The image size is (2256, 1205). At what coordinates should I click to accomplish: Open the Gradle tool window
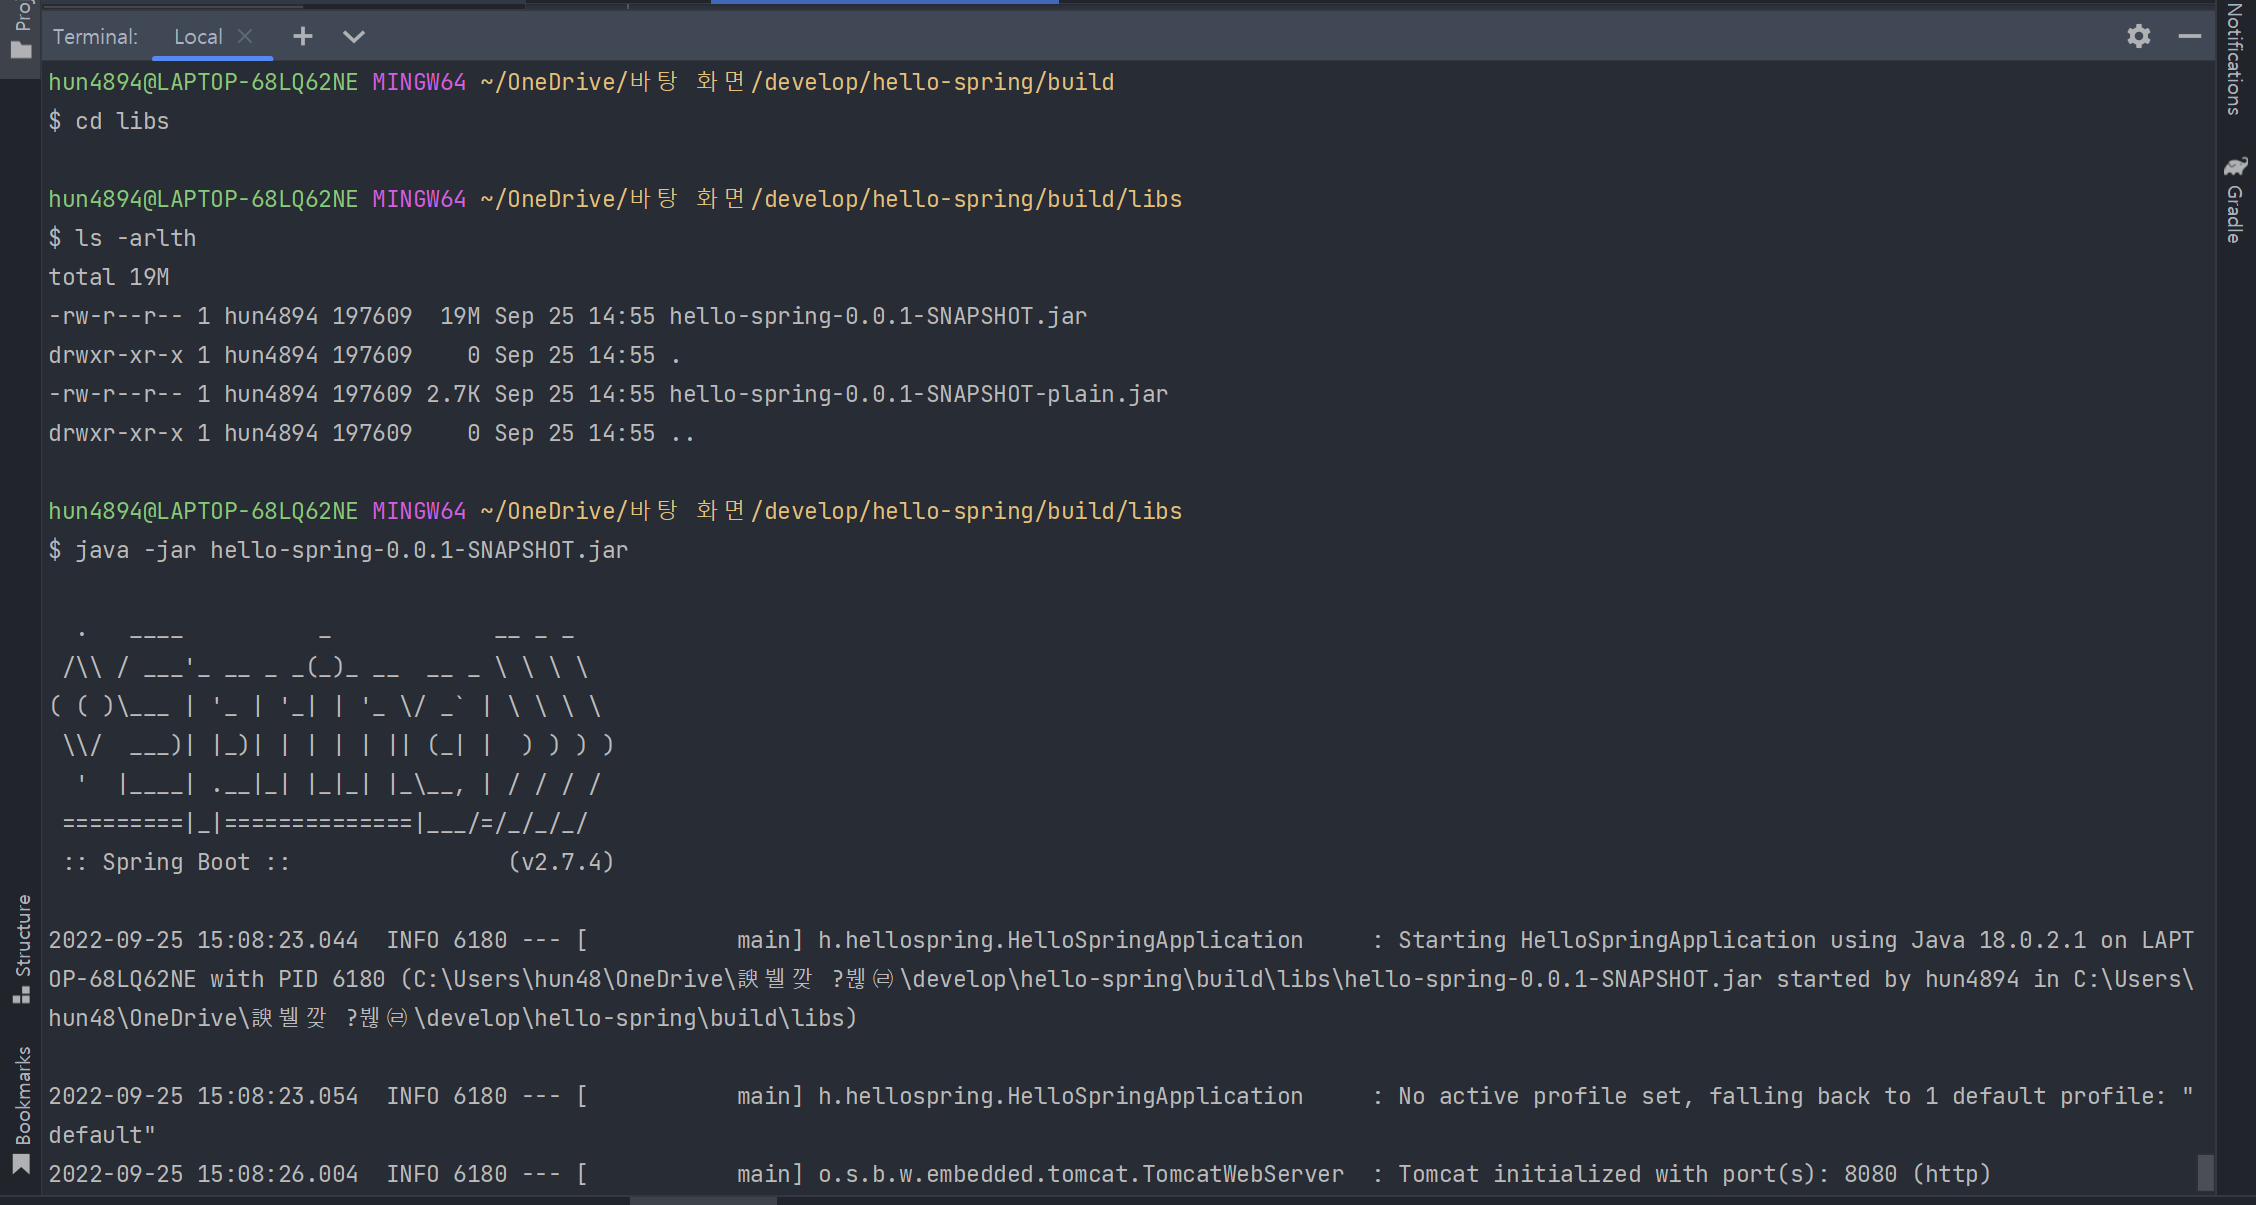2235,200
